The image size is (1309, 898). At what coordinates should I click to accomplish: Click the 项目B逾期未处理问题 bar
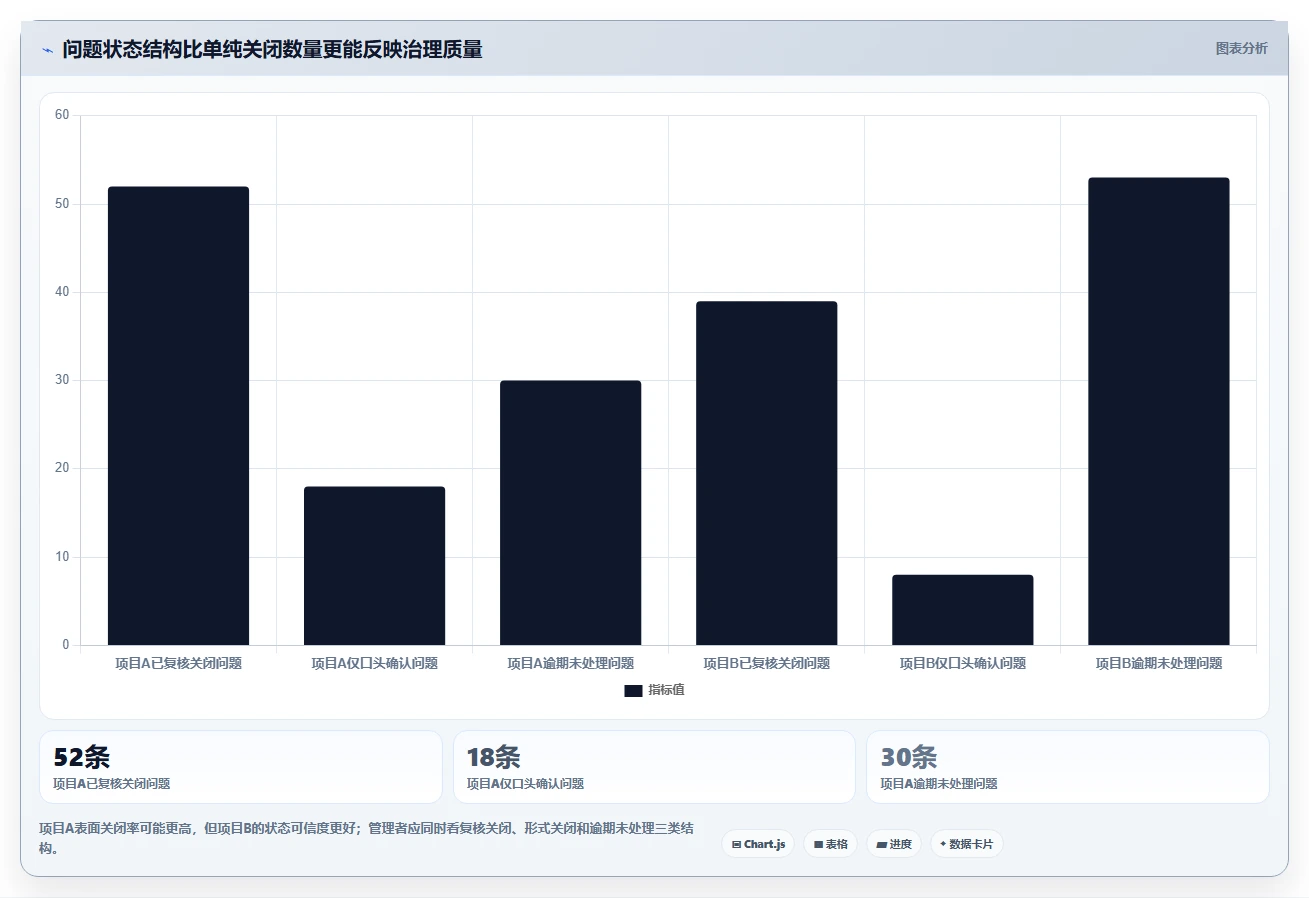coord(1158,411)
